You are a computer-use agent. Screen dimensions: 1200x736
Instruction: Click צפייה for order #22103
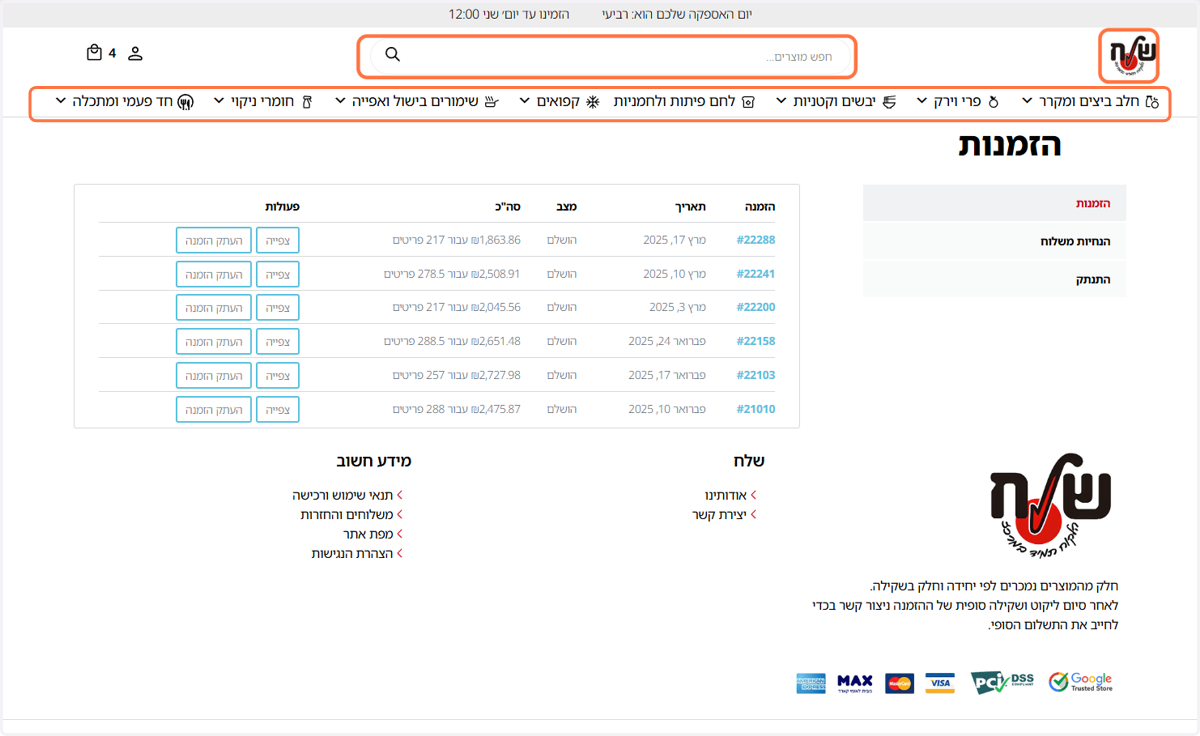coord(278,375)
